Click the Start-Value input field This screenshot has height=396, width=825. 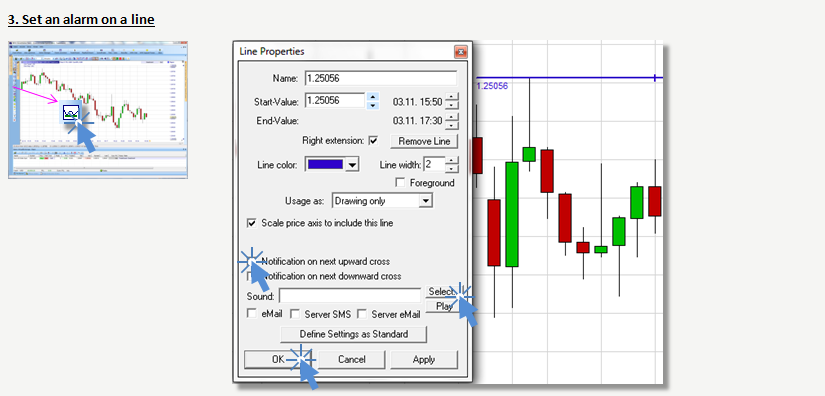point(335,100)
